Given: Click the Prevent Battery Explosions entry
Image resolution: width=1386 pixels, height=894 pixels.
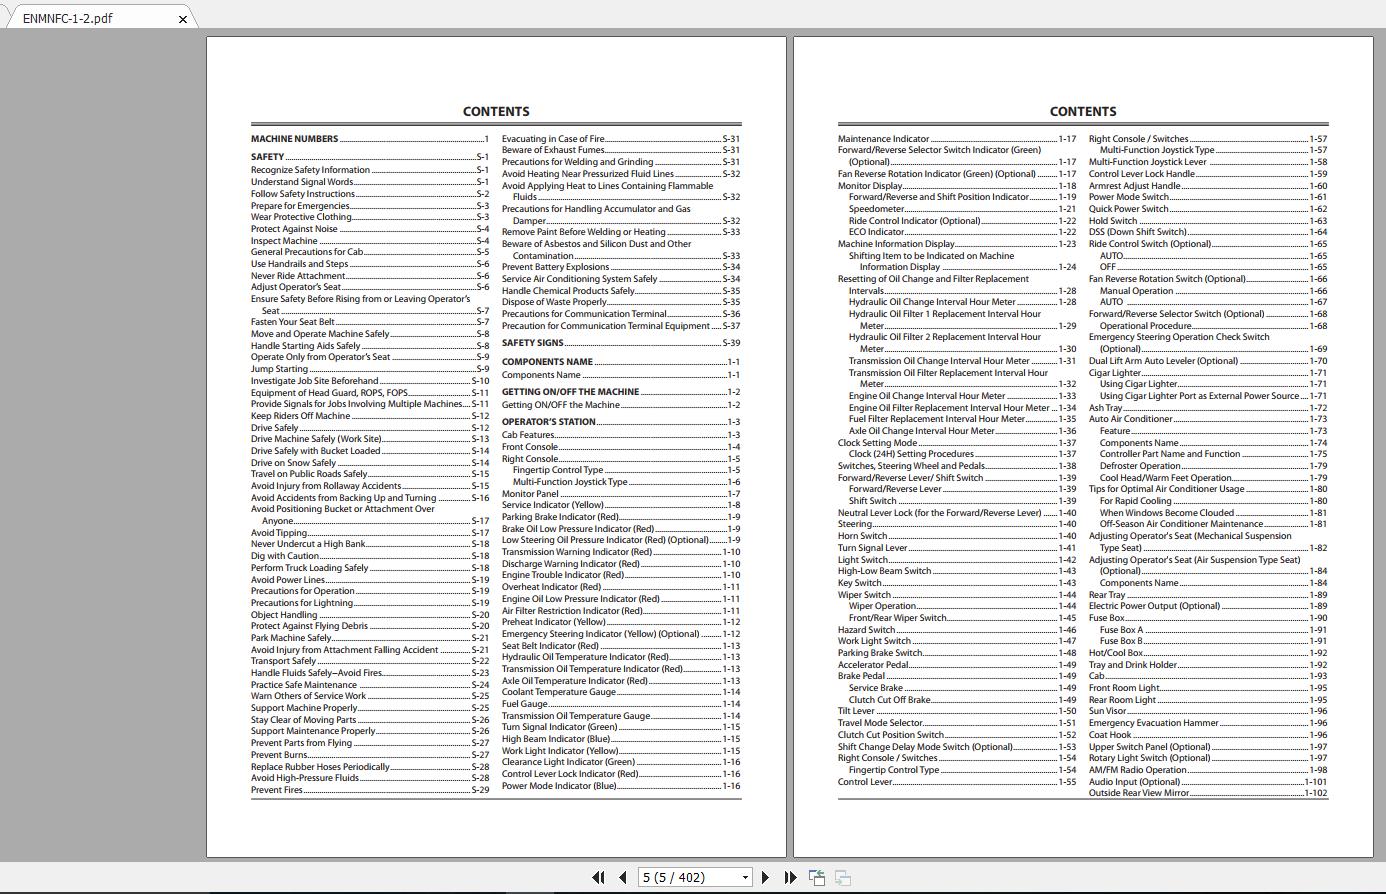Looking at the screenshot, I should [x=621, y=267].
